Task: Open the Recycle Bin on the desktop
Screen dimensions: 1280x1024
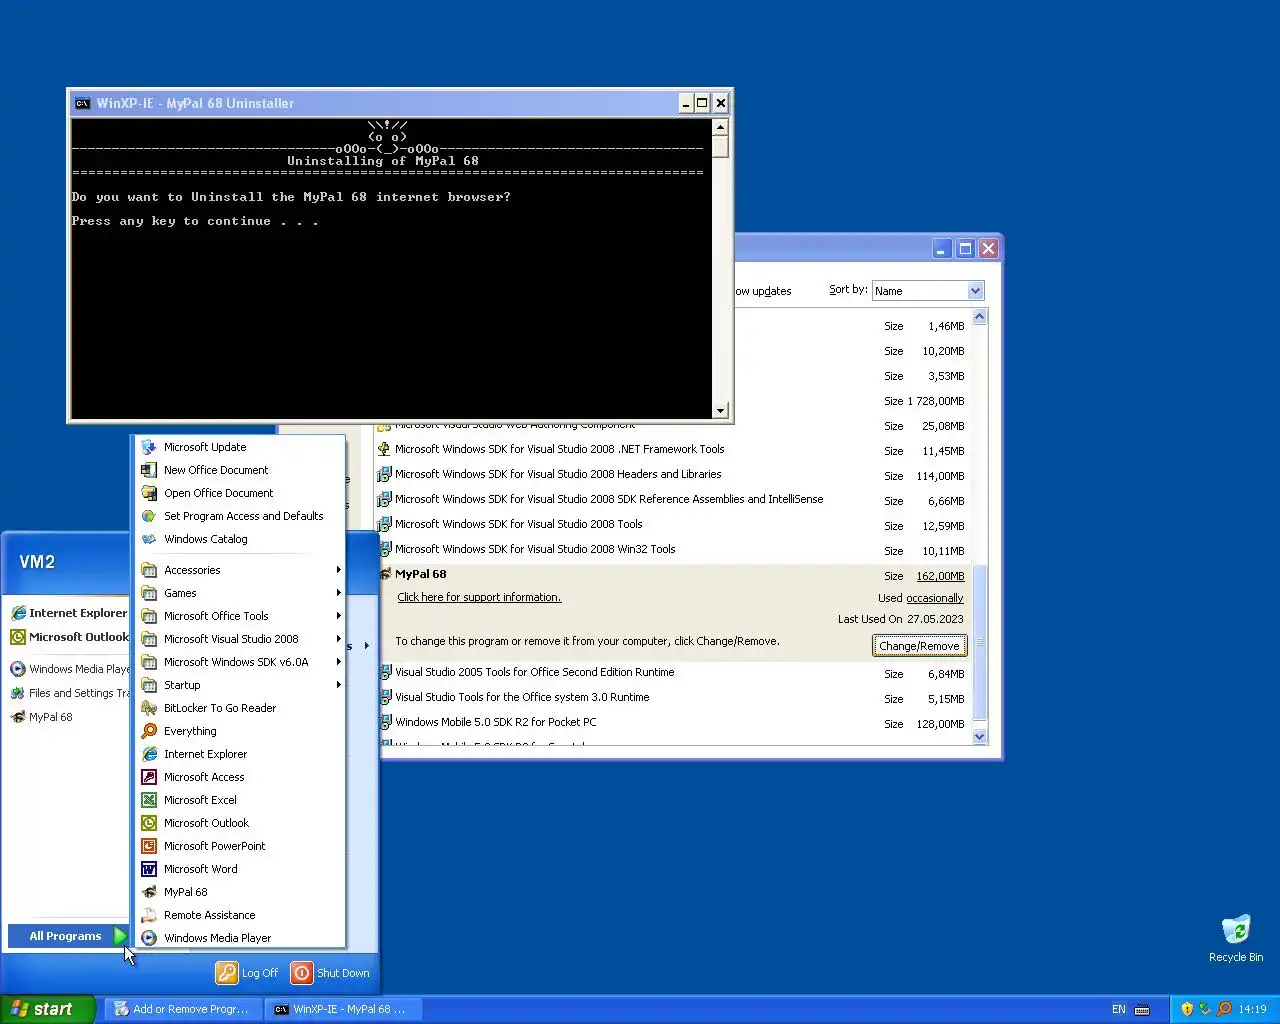Action: tap(1236, 938)
